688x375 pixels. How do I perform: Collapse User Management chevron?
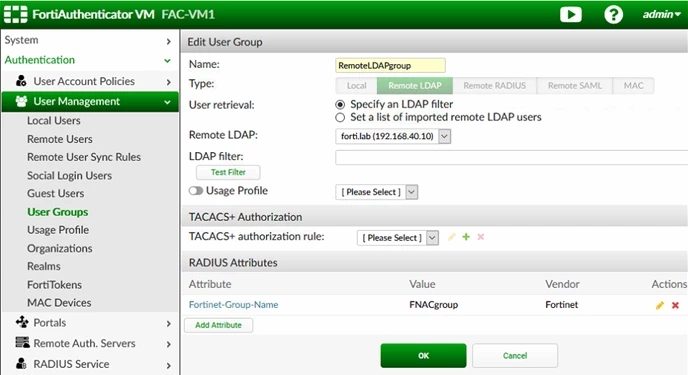tap(168, 102)
